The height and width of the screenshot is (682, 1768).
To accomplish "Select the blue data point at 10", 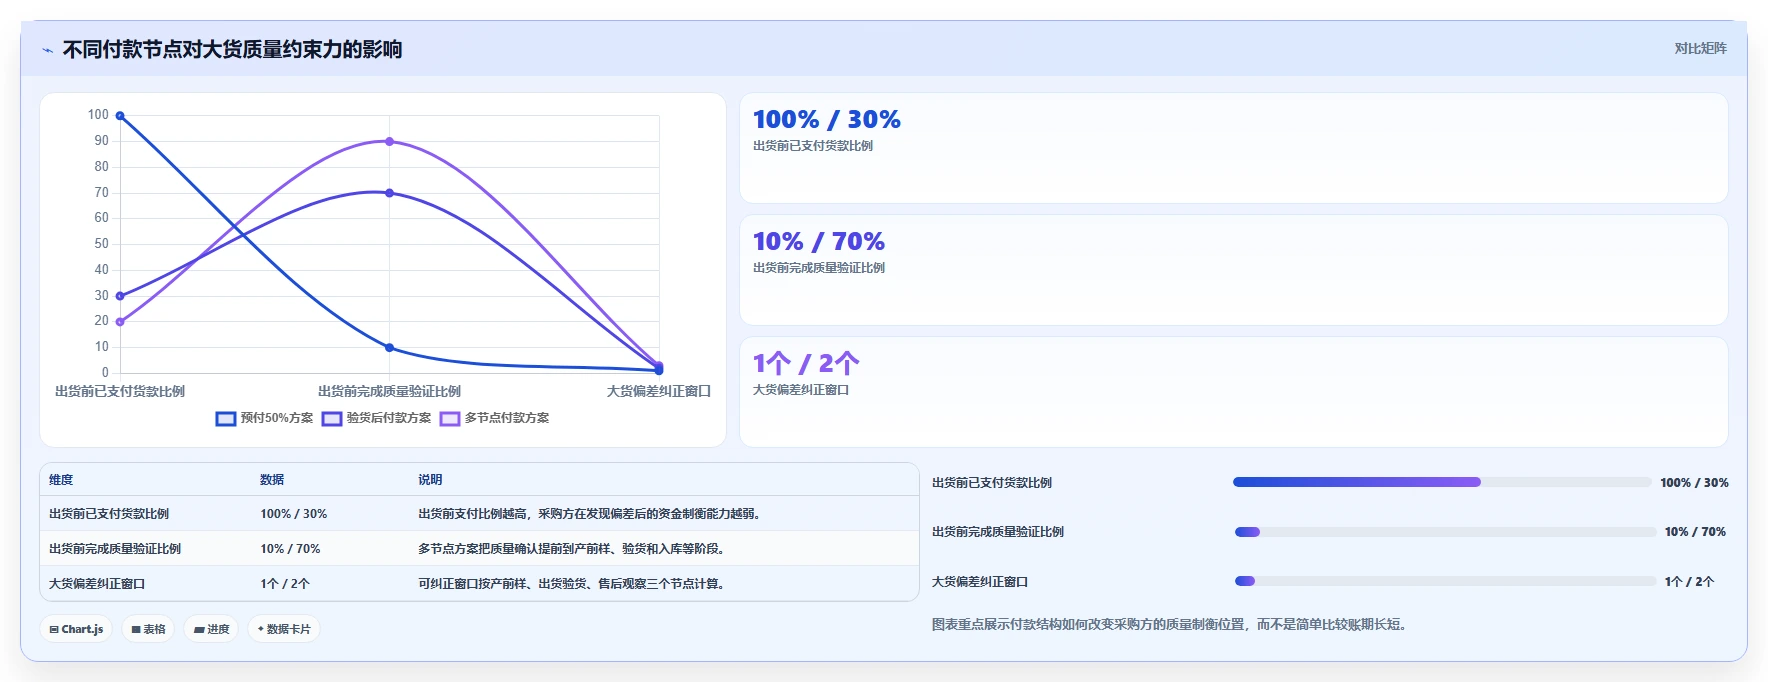I will point(389,348).
